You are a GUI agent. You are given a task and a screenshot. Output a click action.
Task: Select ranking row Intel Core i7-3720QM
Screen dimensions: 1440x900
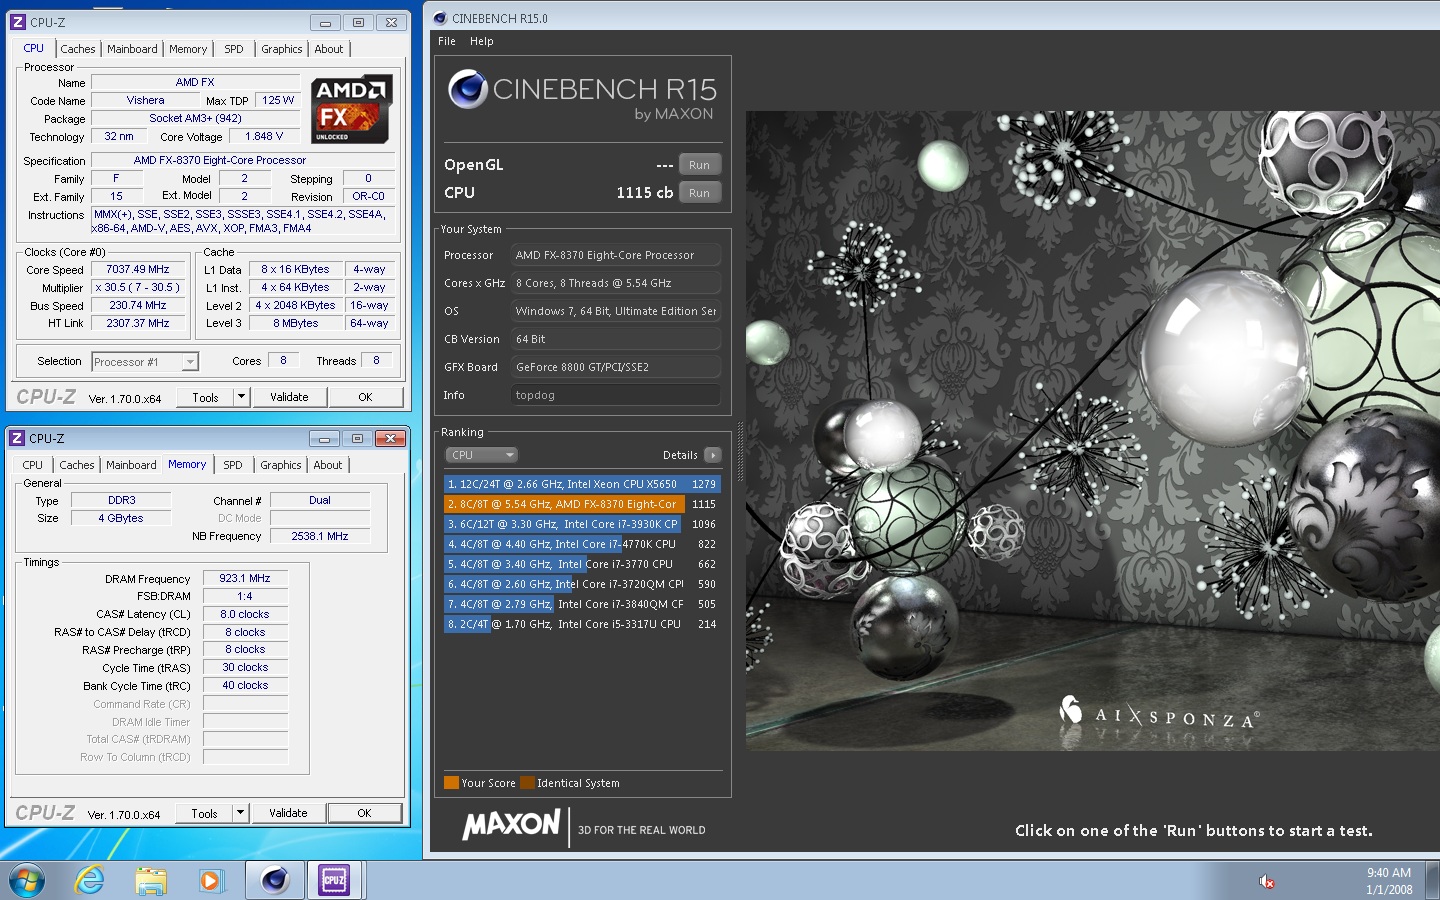(x=582, y=584)
